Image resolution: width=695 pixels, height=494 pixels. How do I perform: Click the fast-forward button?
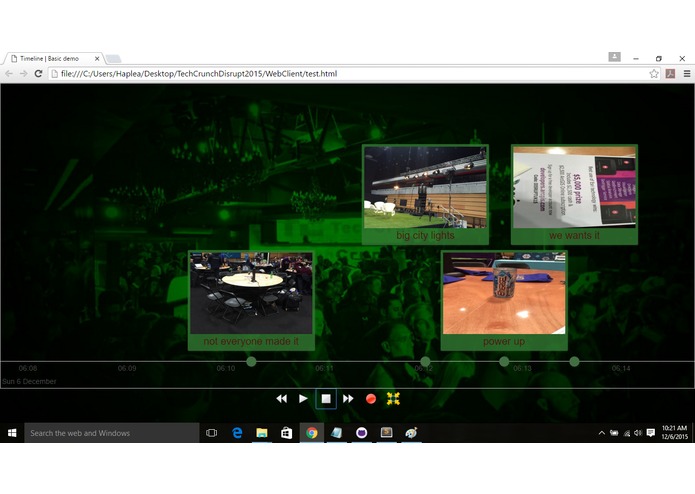click(348, 399)
